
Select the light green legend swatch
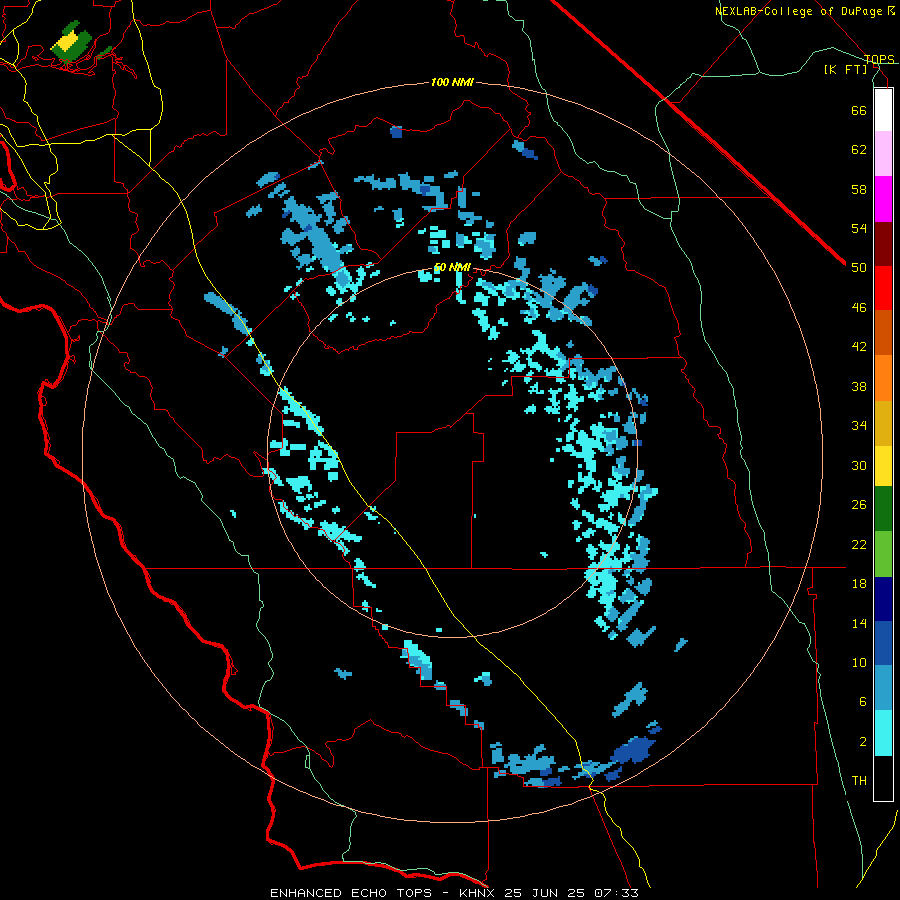click(x=883, y=554)
